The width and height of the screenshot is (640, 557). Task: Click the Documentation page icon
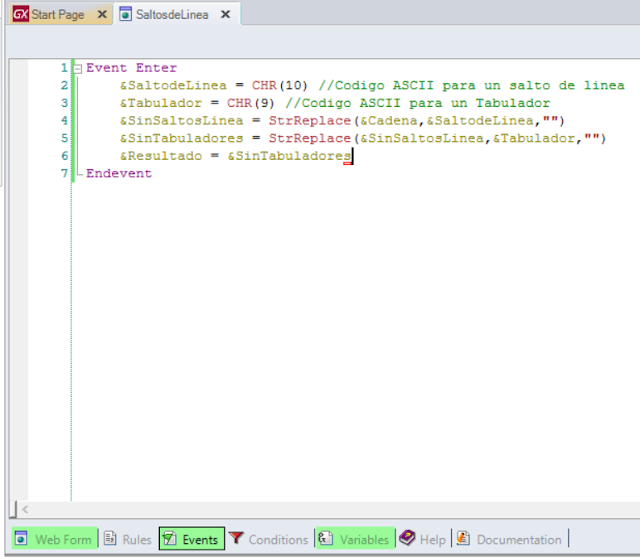[x=463, y=539]
